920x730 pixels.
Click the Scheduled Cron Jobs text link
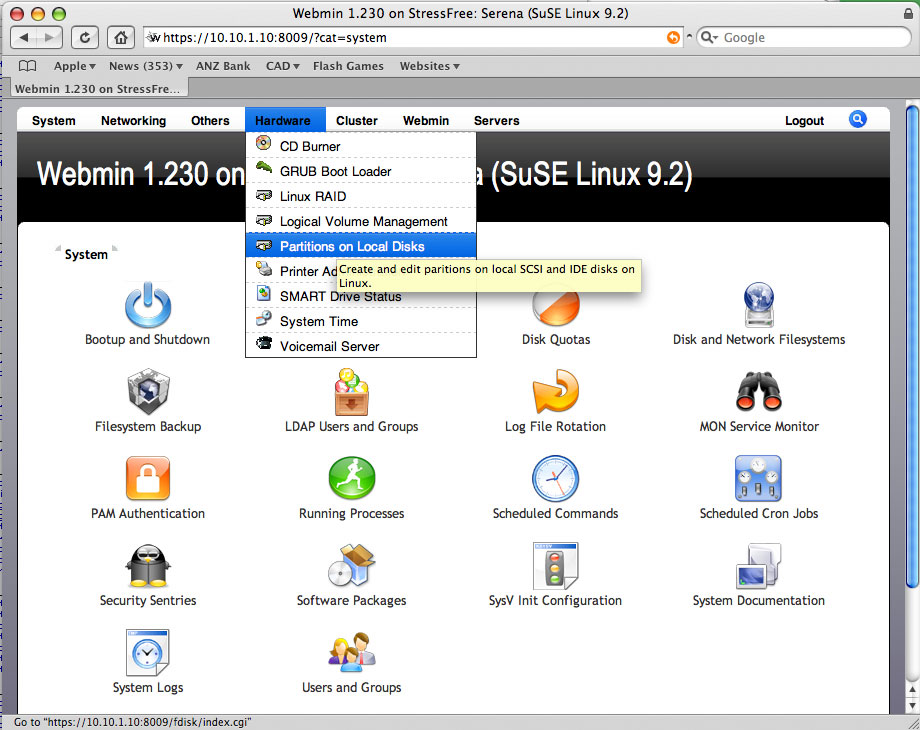[x=759, y=513]
